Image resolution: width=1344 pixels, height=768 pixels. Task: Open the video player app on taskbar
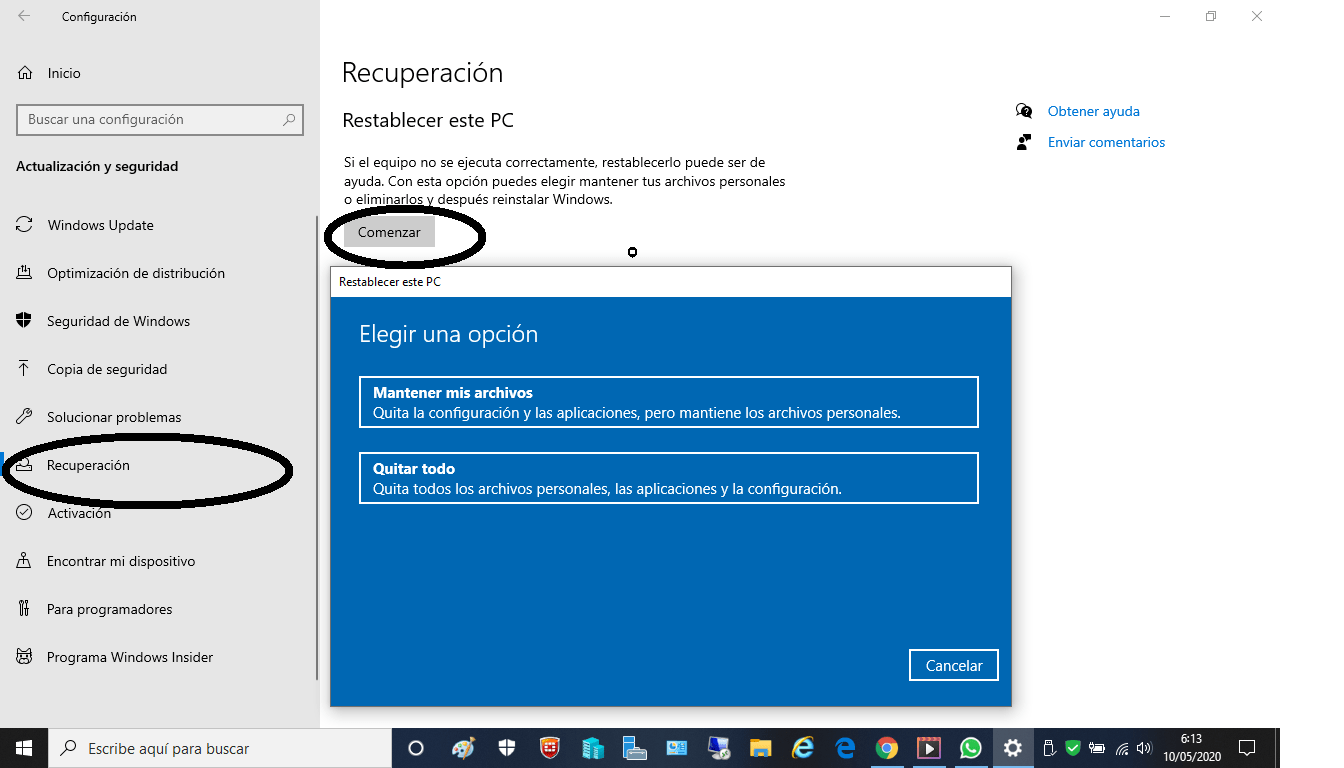(x=929, y=748)
